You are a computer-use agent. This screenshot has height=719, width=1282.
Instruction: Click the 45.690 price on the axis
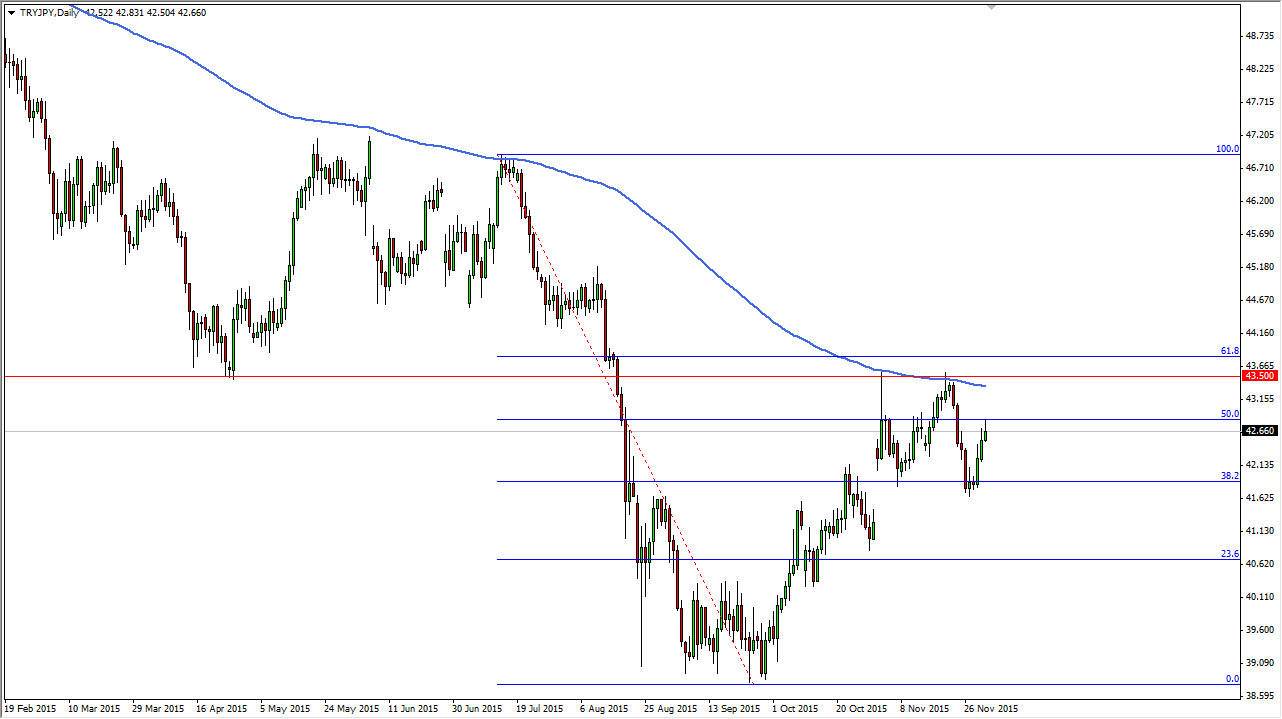[1259, 234]
